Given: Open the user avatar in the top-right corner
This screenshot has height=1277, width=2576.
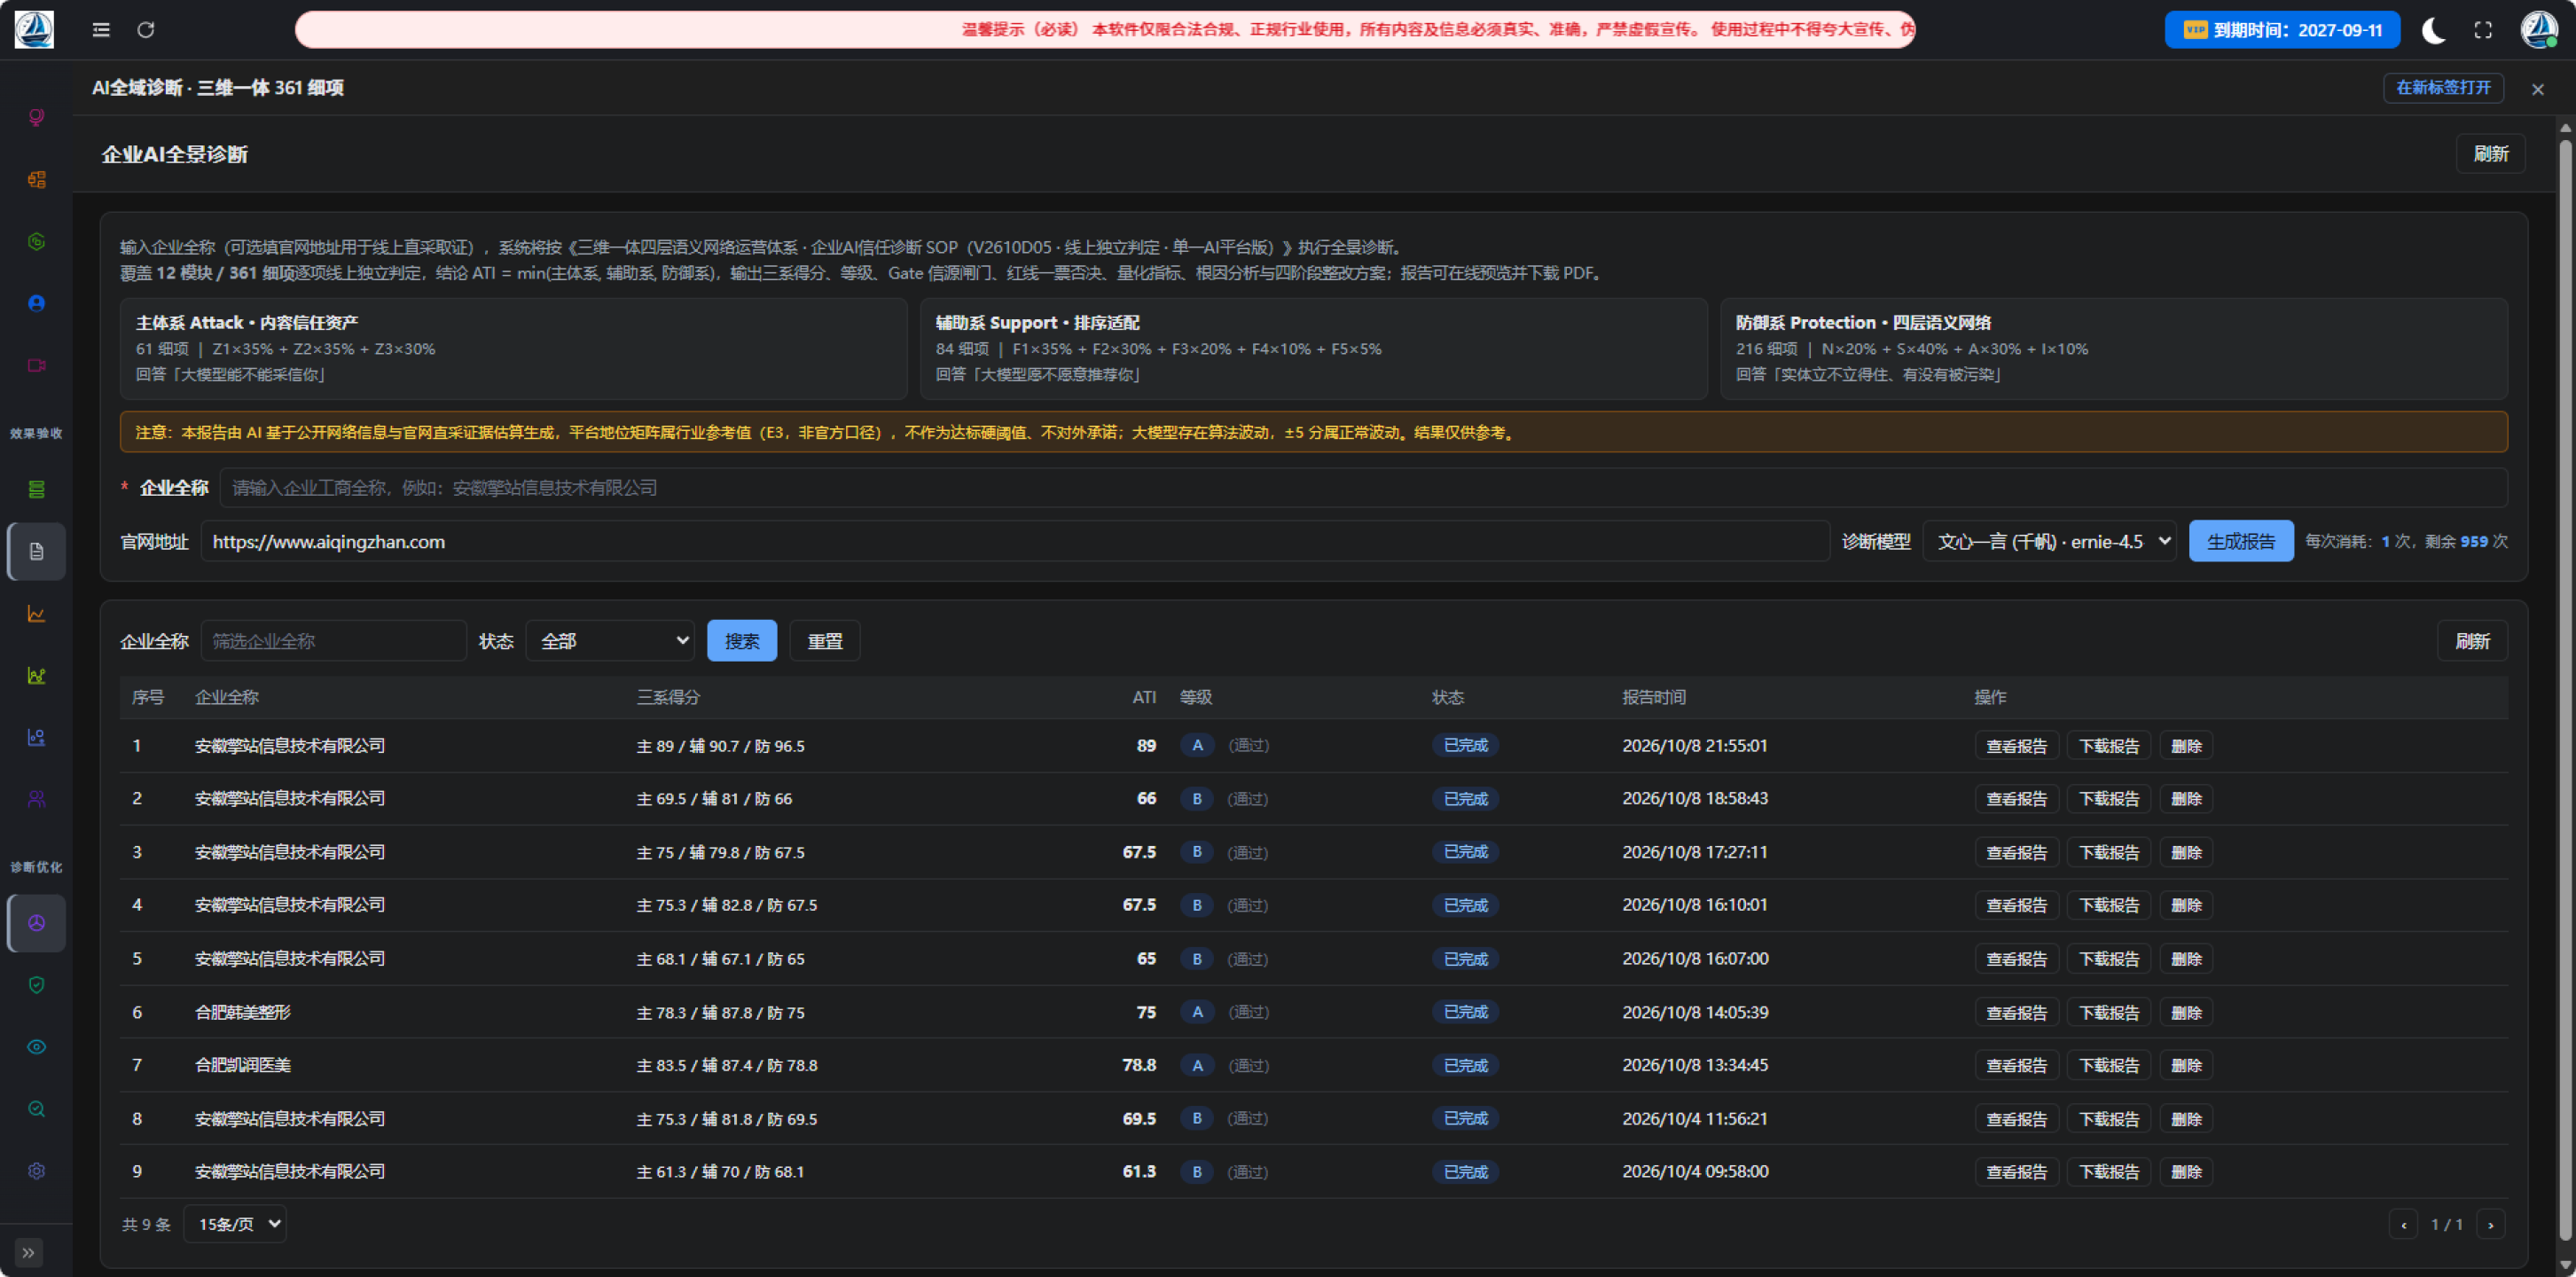Looking at the screenshot, I should (2538, 30).
